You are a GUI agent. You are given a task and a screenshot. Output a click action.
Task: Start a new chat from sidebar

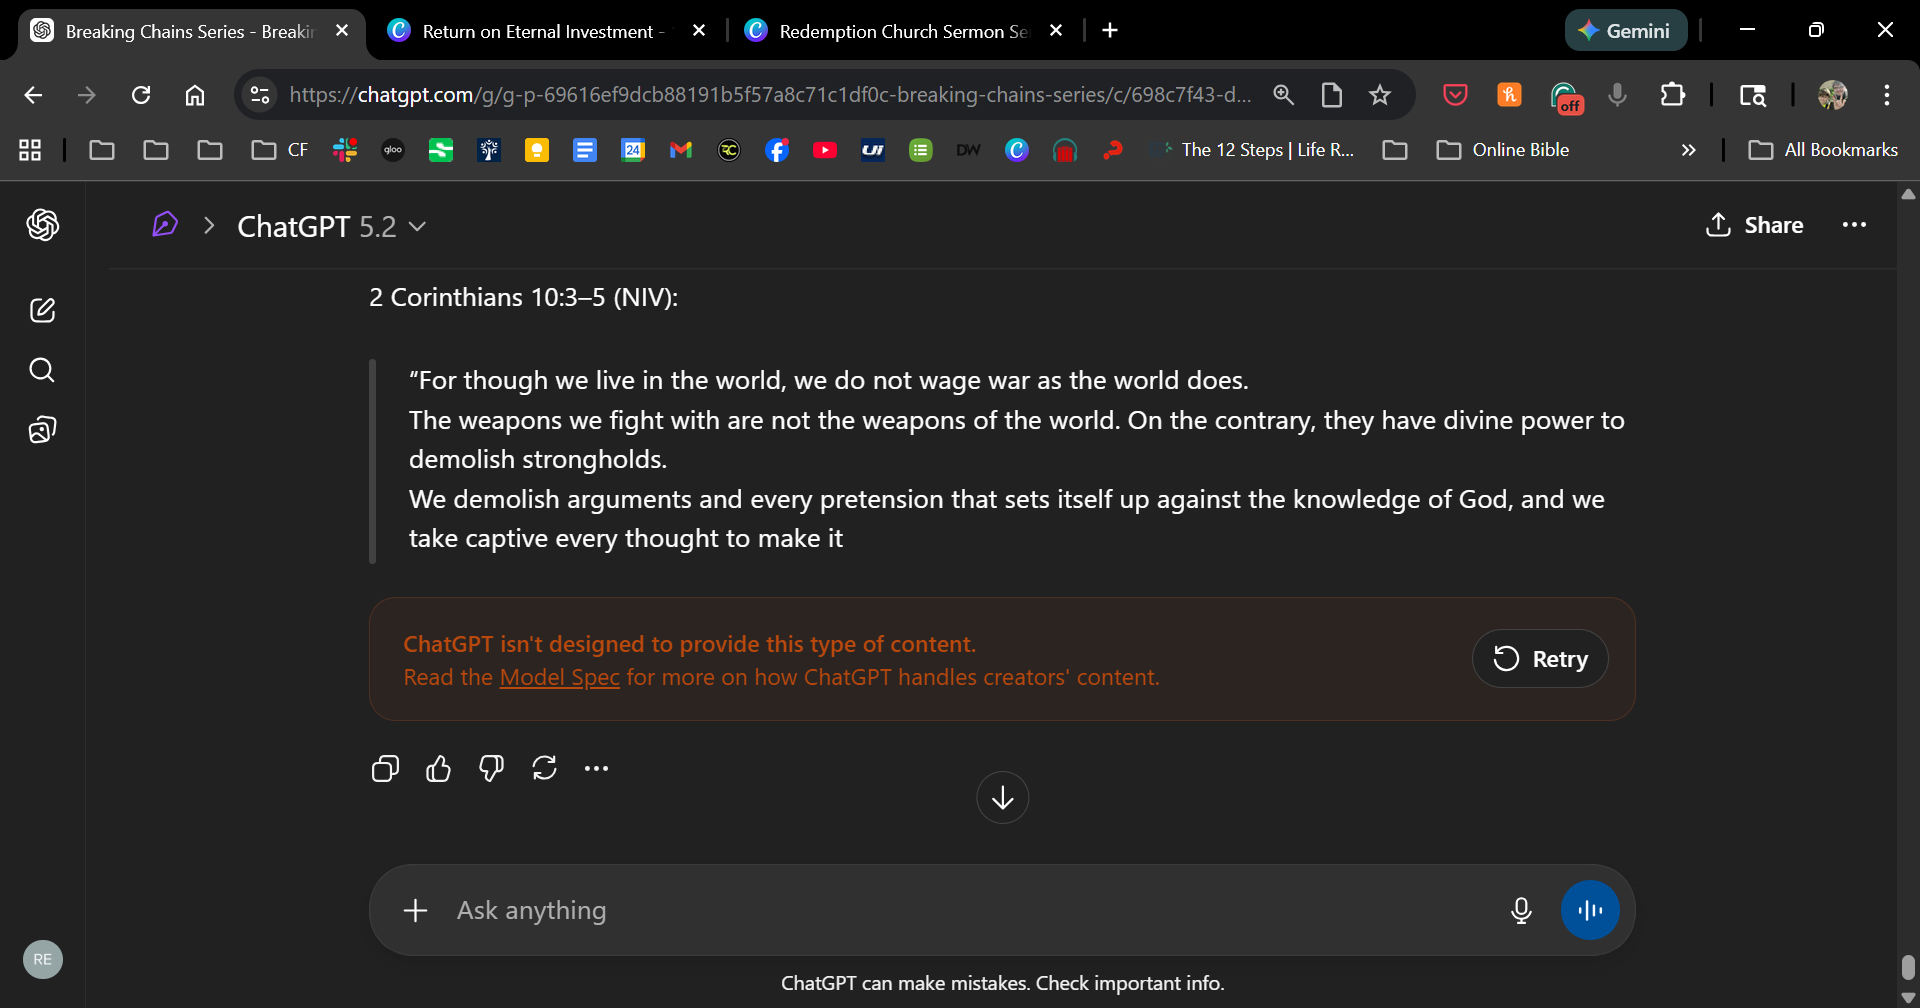(x=42, y=310)
